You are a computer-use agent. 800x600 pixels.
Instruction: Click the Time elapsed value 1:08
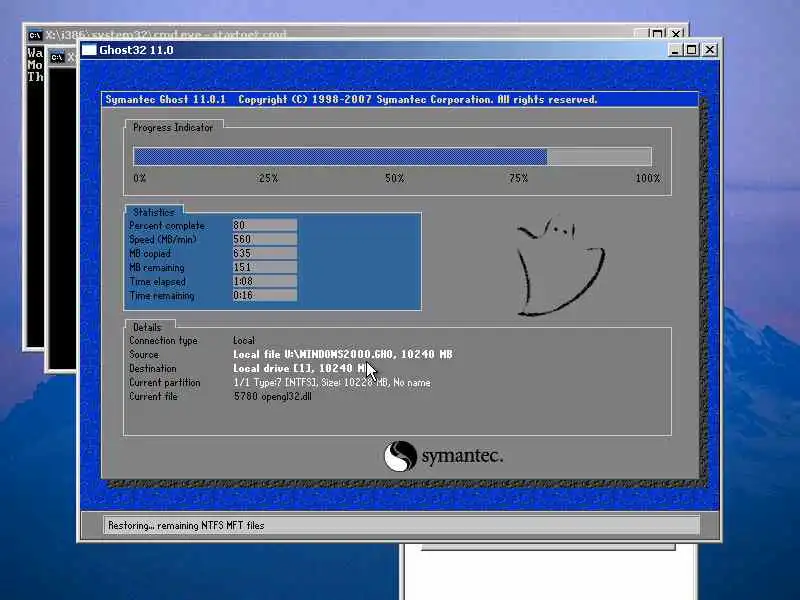click(x=265, y=281)
